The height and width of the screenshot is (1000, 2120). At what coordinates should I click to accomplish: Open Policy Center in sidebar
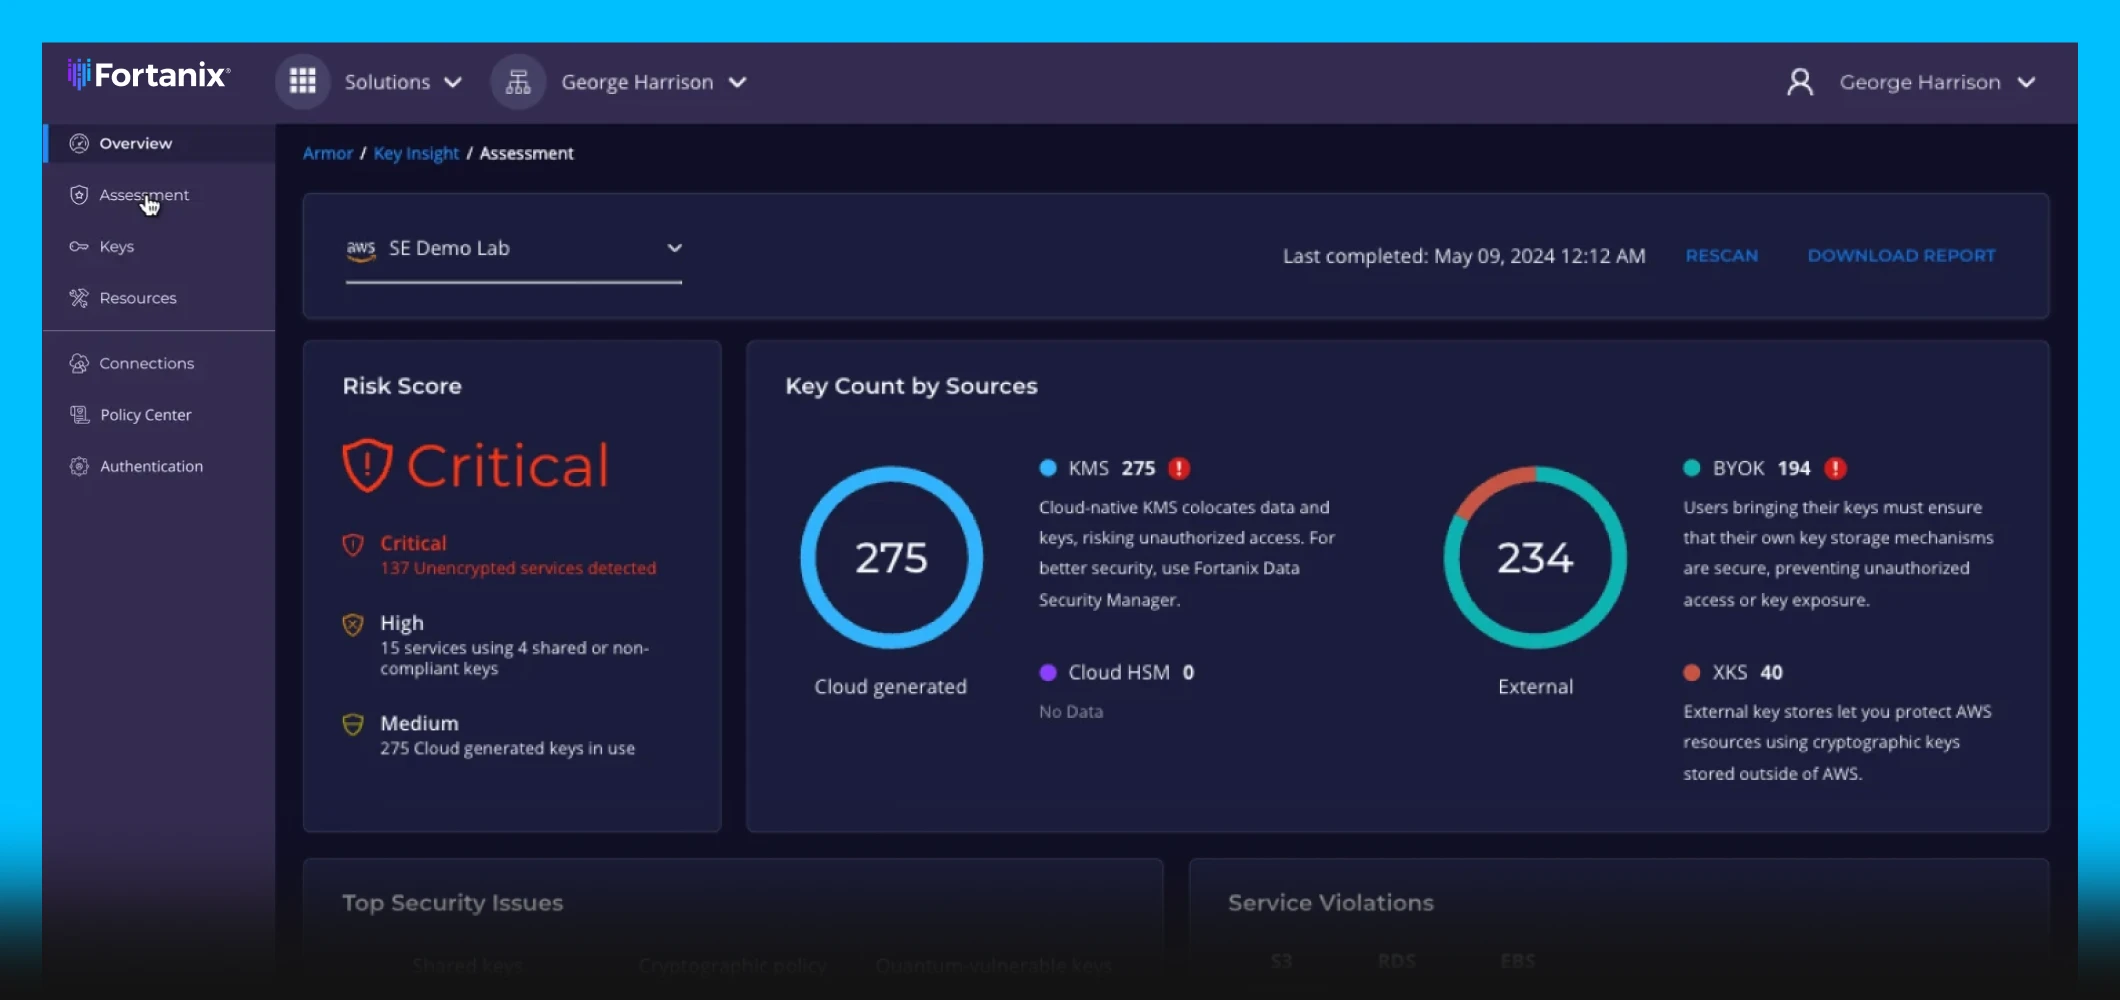159,415
